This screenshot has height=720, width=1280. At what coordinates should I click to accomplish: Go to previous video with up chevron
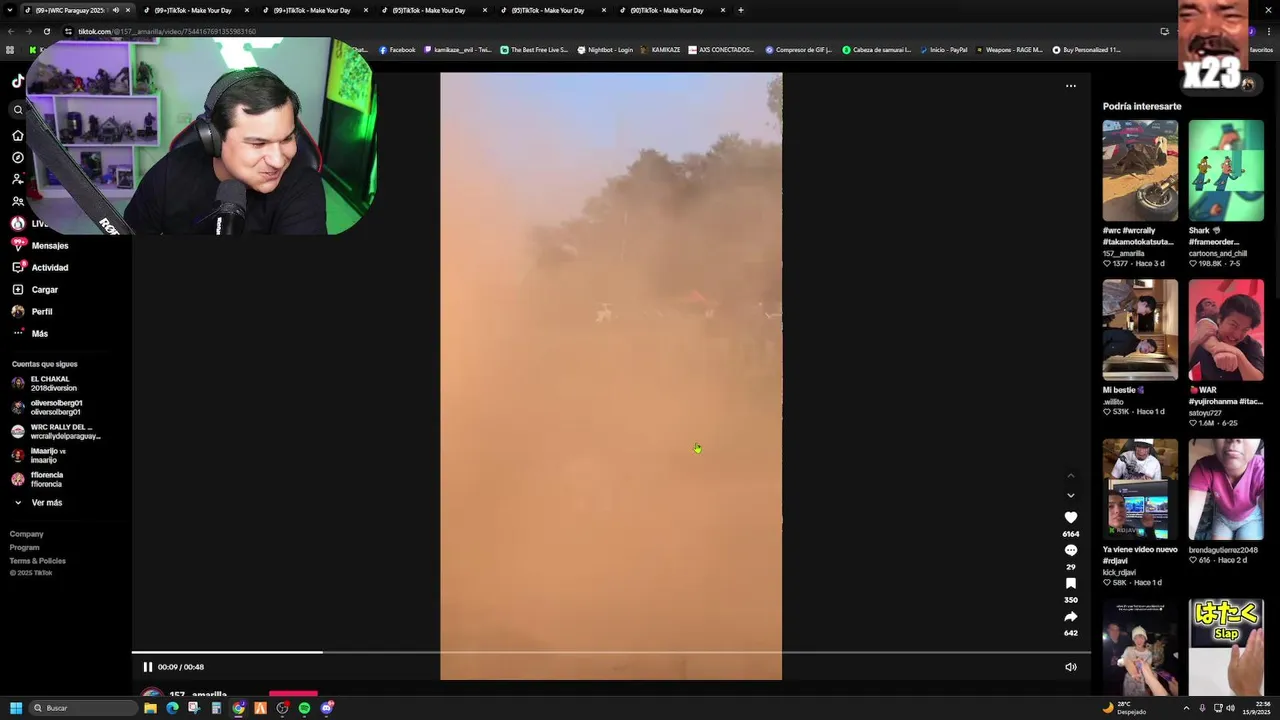pyautogui.click(x=1071, y=475)
